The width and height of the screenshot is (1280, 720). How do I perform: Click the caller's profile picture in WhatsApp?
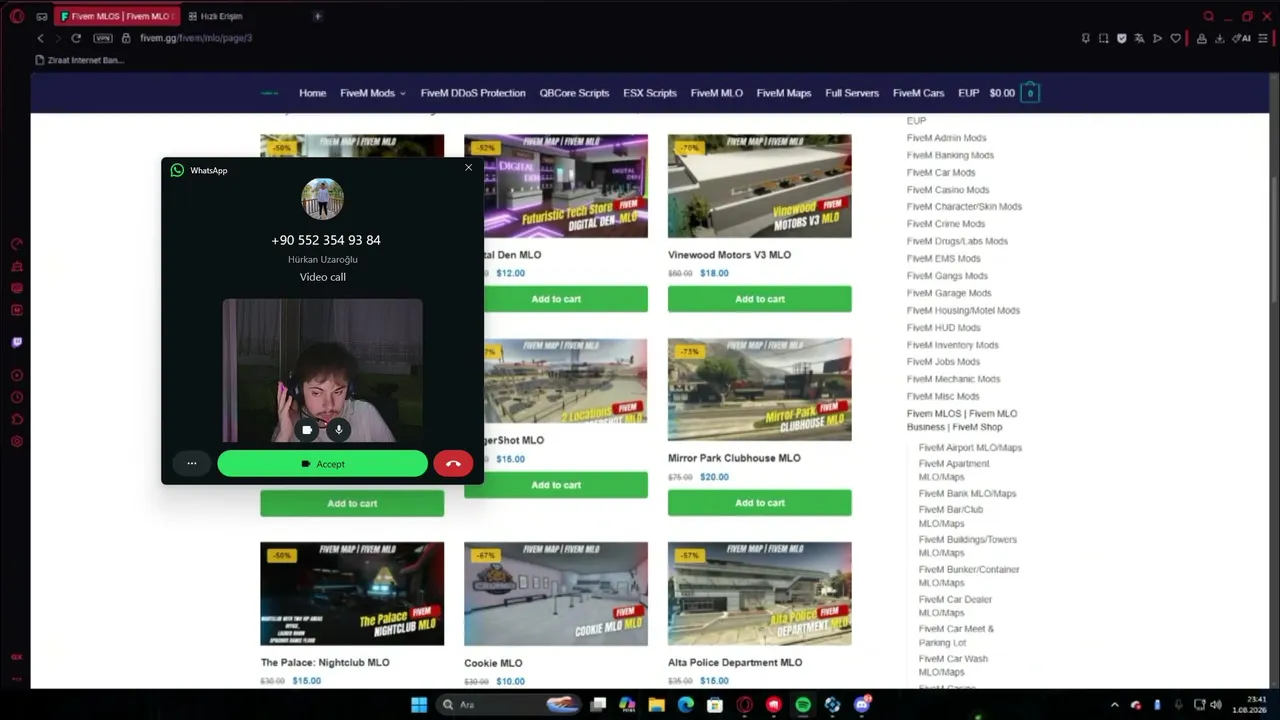(x=322, y=199)
